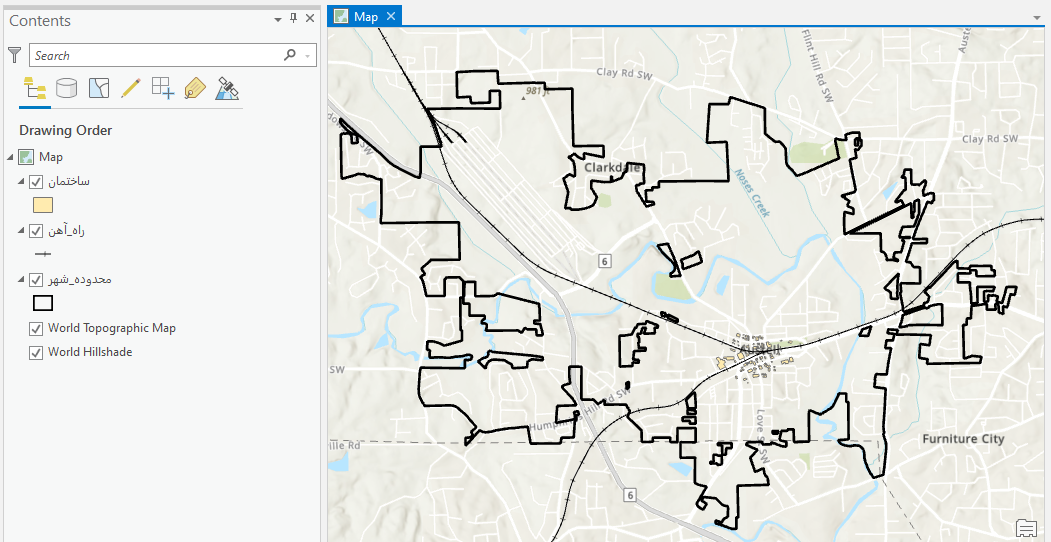Open the map view tabs dropdown arrow
Viewport: 1051px width, 542px height.
[x=1037, y=18]
